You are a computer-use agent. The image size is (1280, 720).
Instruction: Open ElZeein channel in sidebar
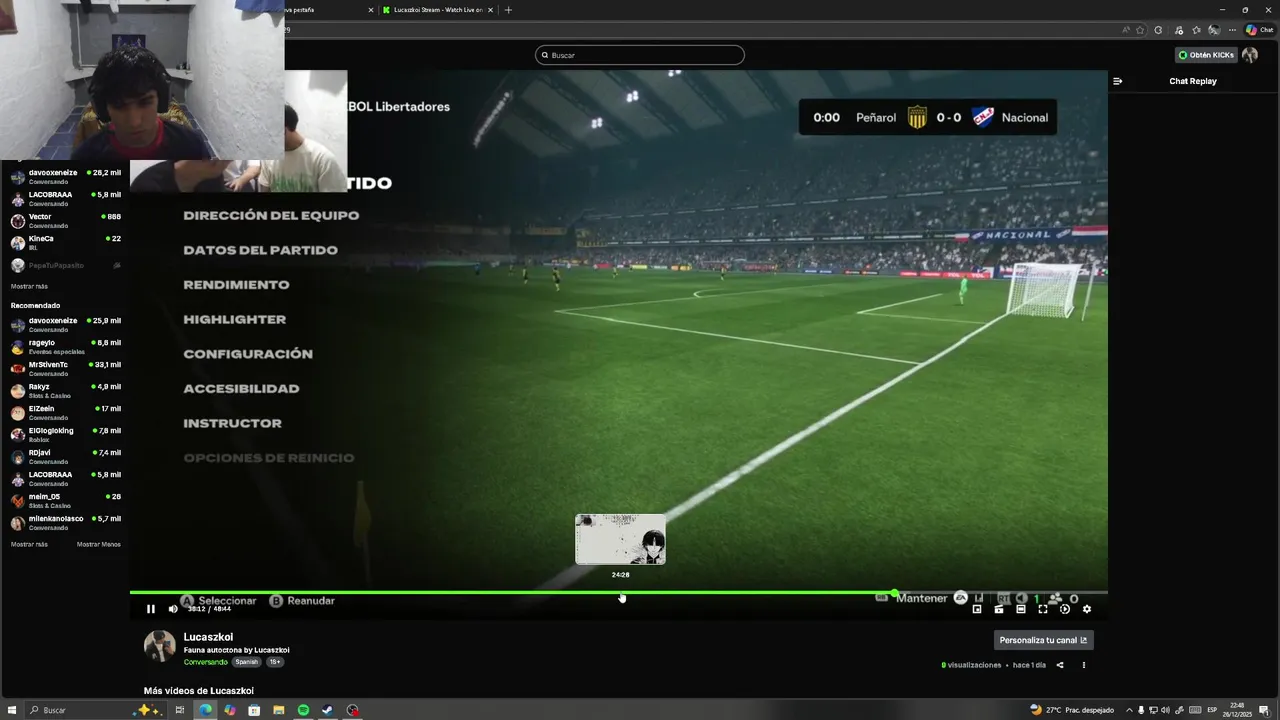pos(65,412)
